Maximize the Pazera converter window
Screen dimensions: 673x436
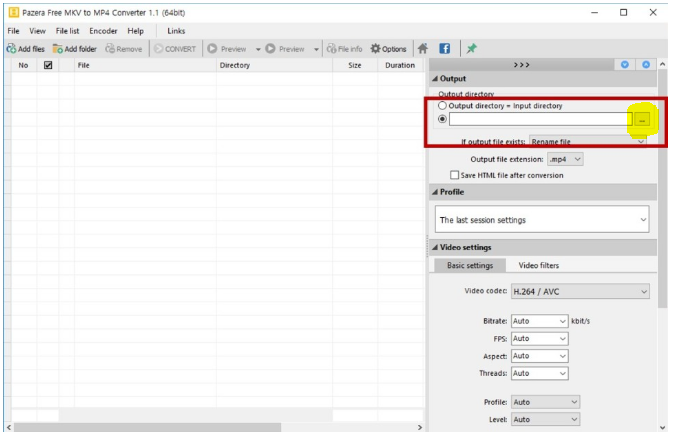point(624,12)
